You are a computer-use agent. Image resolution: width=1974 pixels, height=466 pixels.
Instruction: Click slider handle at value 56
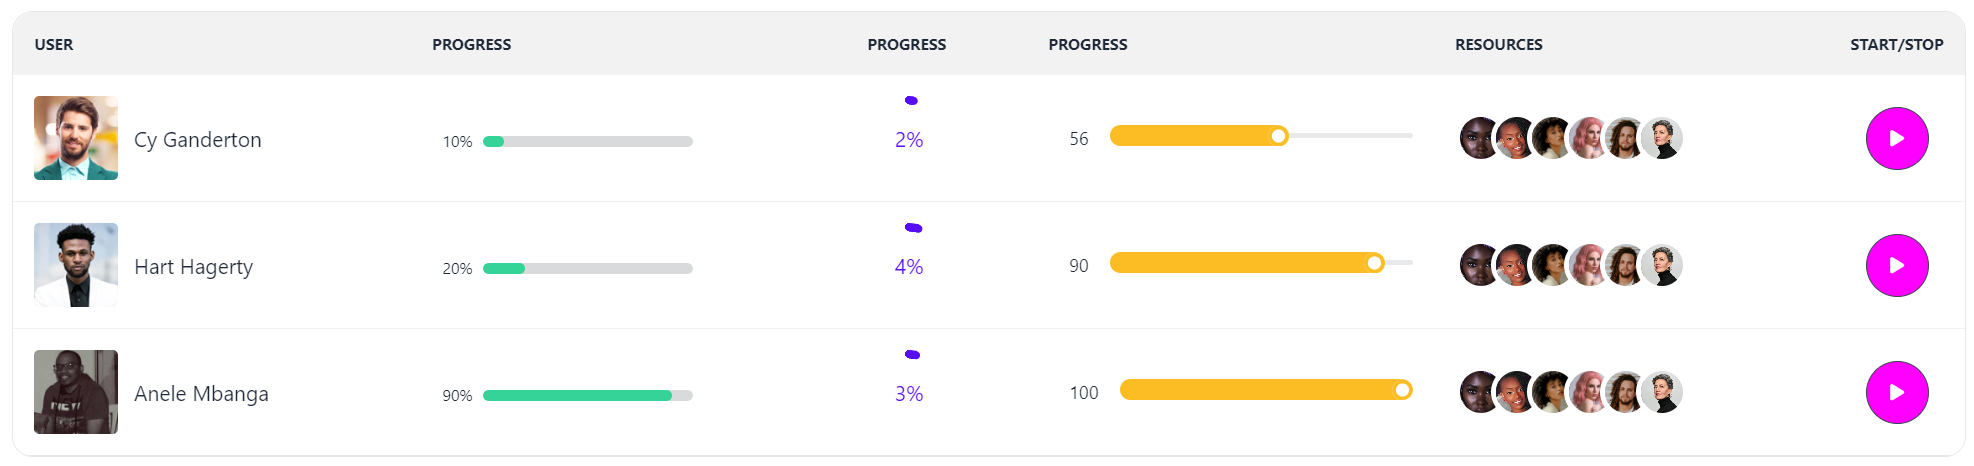tap(1278, 136)
